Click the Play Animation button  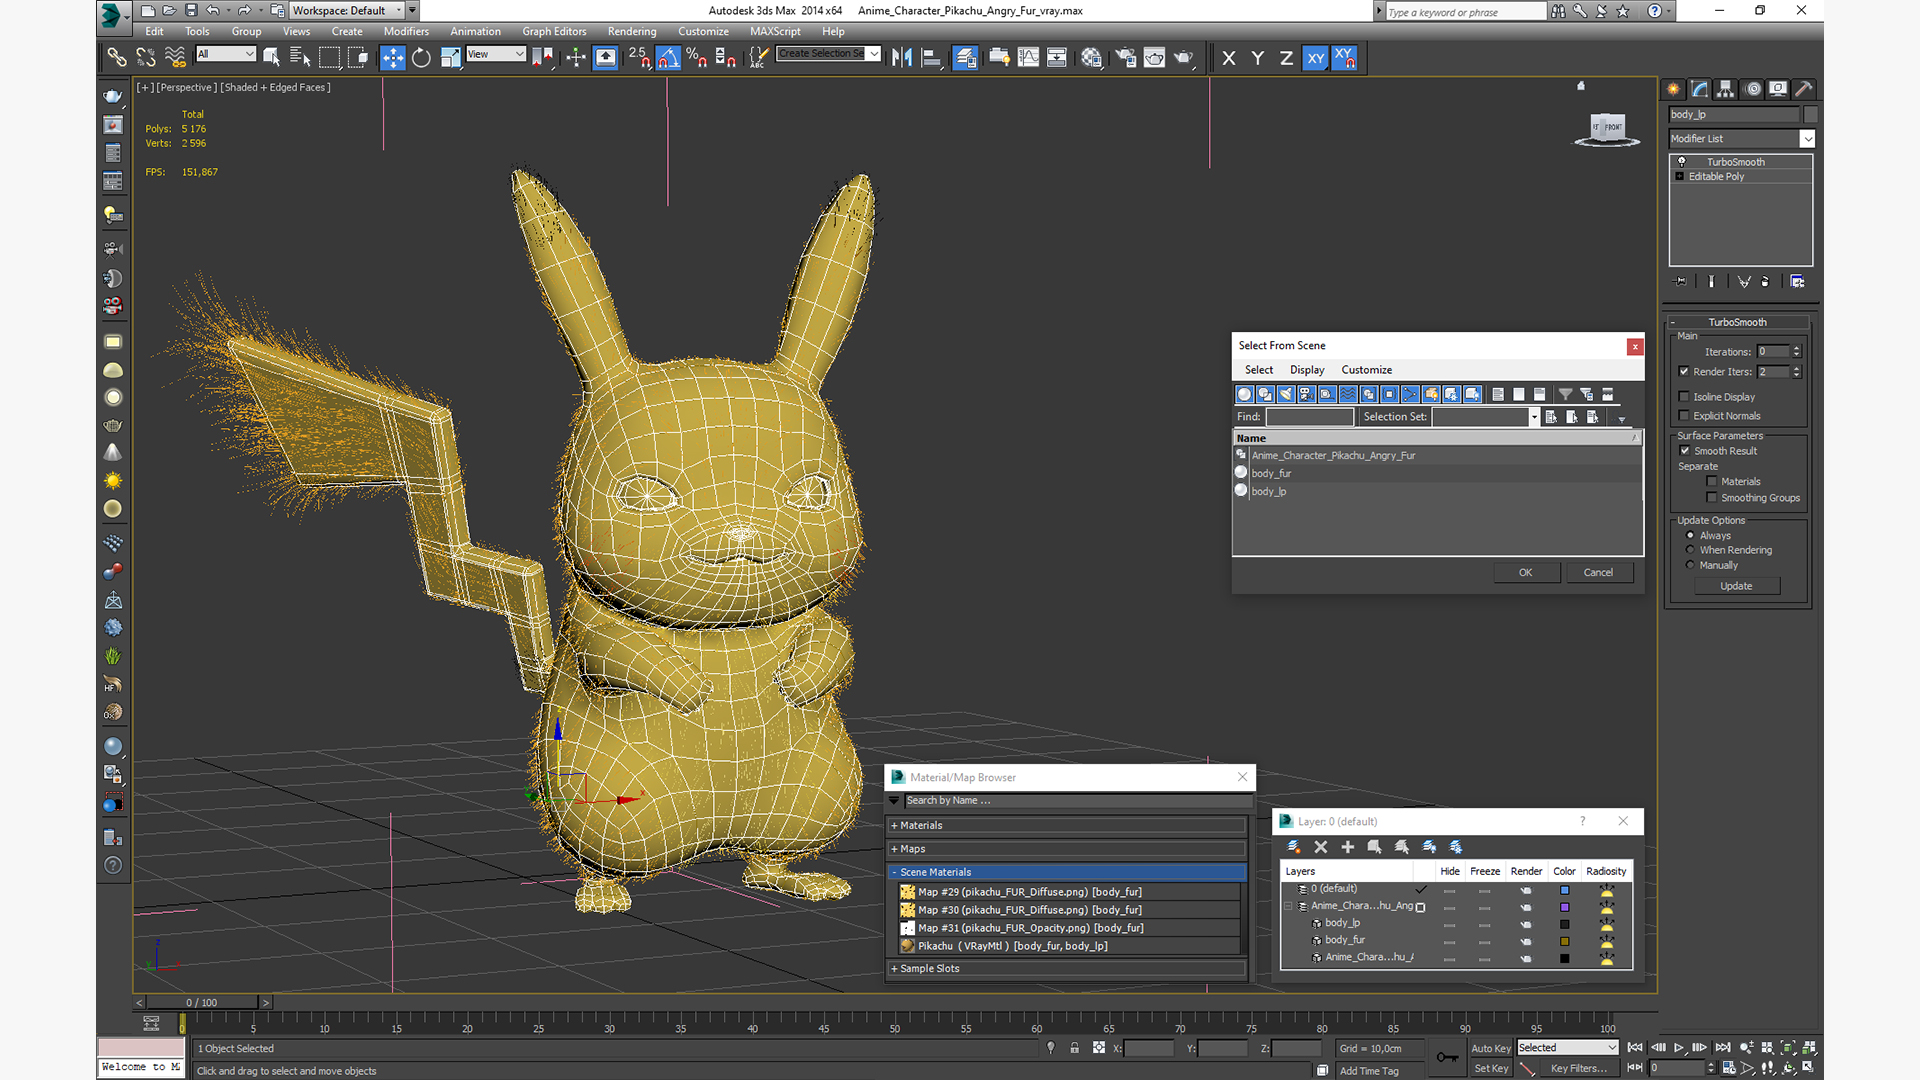point(1679,1047)
